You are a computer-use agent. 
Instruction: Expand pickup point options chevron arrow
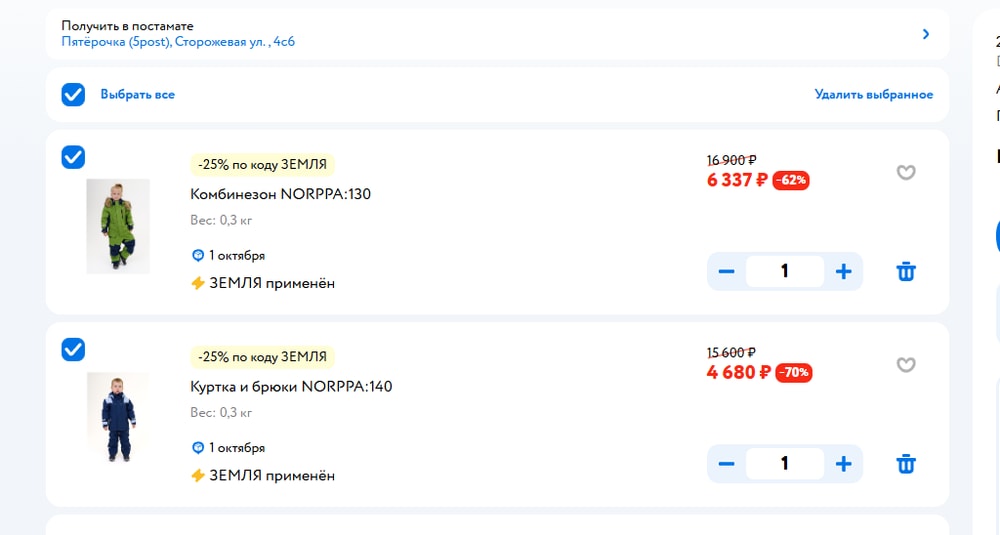pos(926,34)
